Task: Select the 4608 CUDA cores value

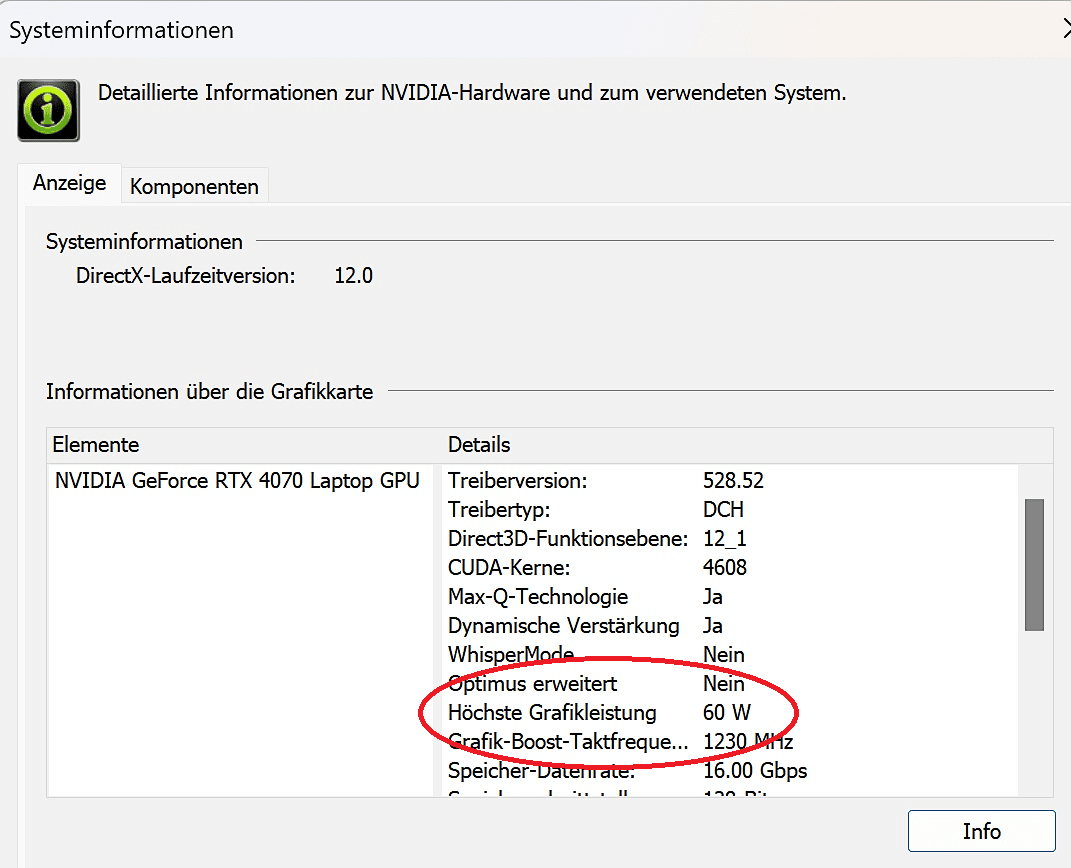Action: (x=725, y=568)
